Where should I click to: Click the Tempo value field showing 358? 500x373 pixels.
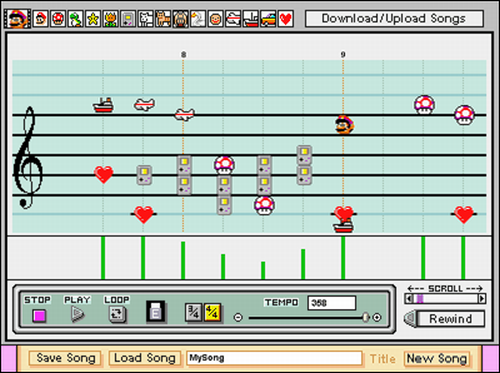pos(332,303)
